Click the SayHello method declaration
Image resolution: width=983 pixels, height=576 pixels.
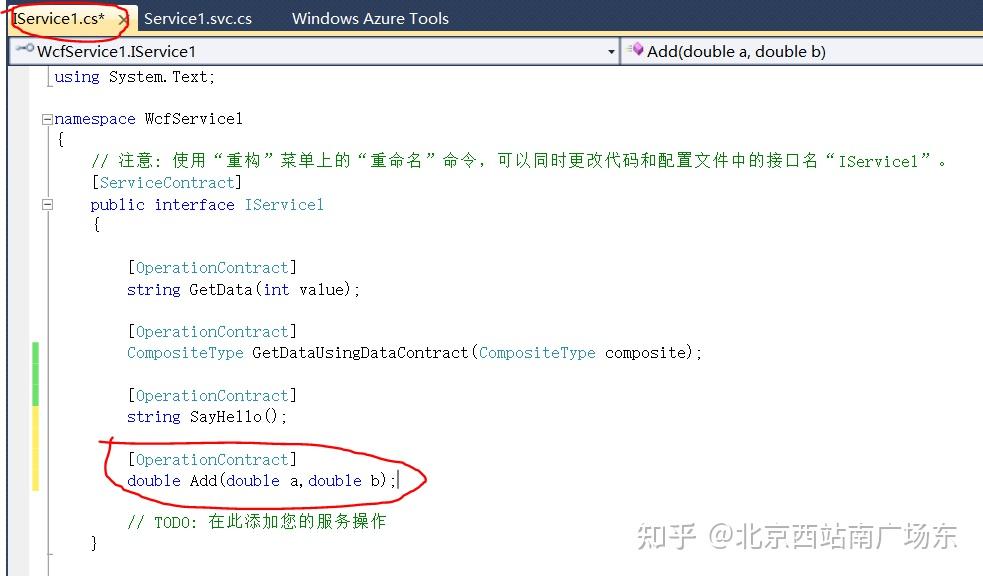pos(207,417)
